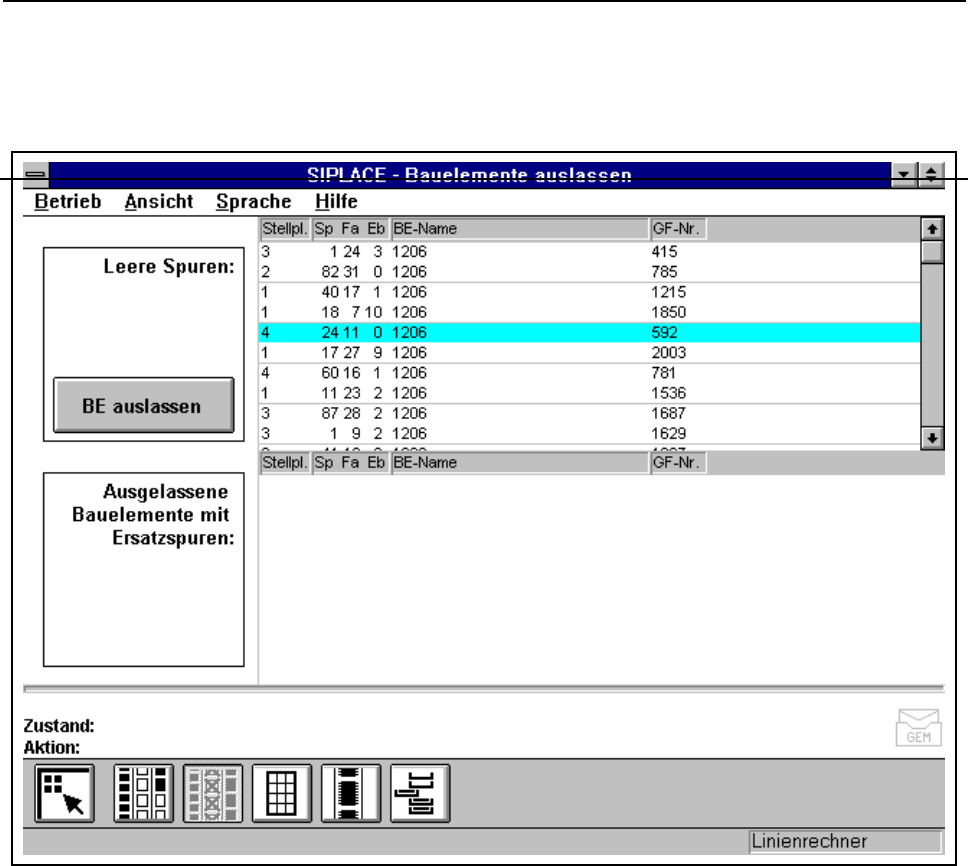Open the feeder tracks overview icon
Image resolution: width=968 pixels, height=866 pixels.
pyautogui.click(x=143, y=793)
